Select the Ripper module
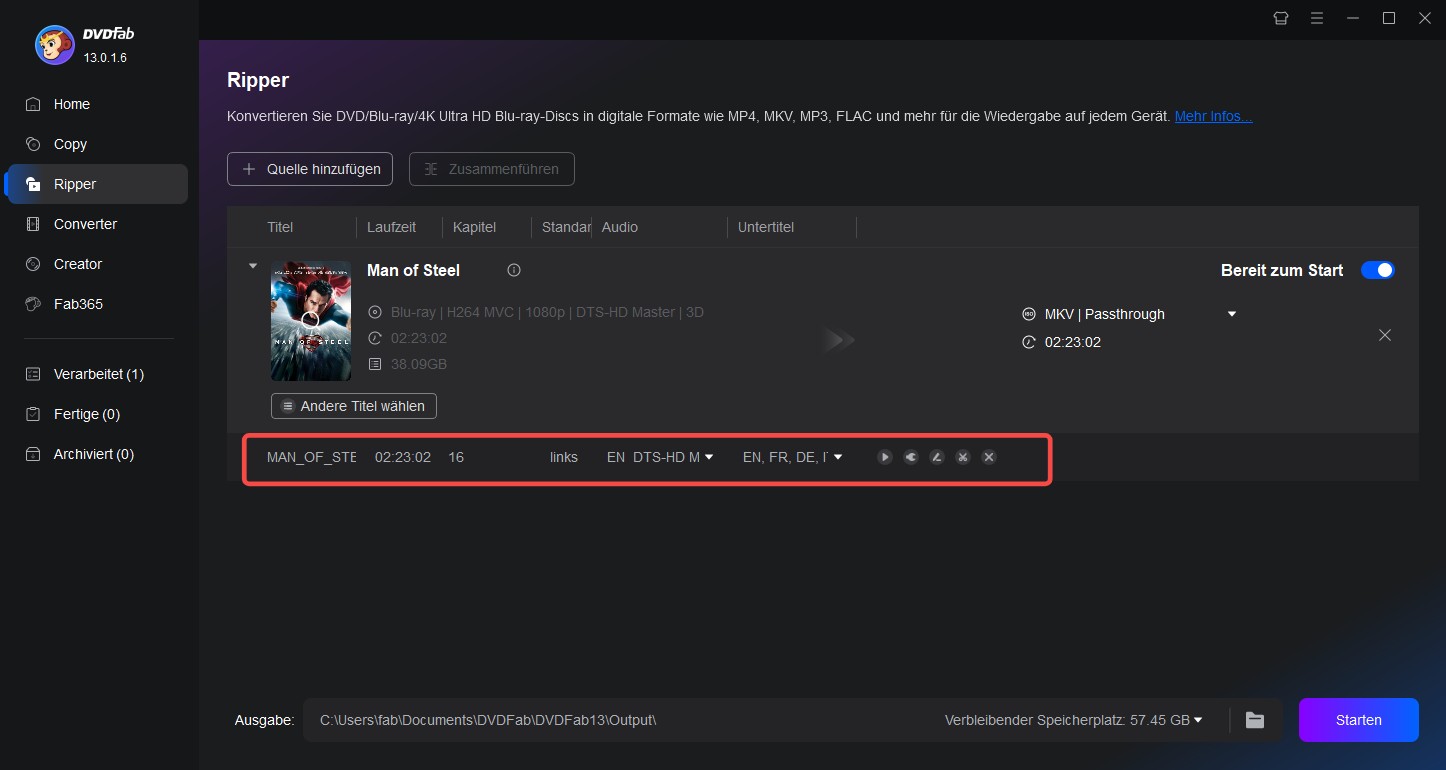This screenshot has height=770, width=1446. pos(97,184)
